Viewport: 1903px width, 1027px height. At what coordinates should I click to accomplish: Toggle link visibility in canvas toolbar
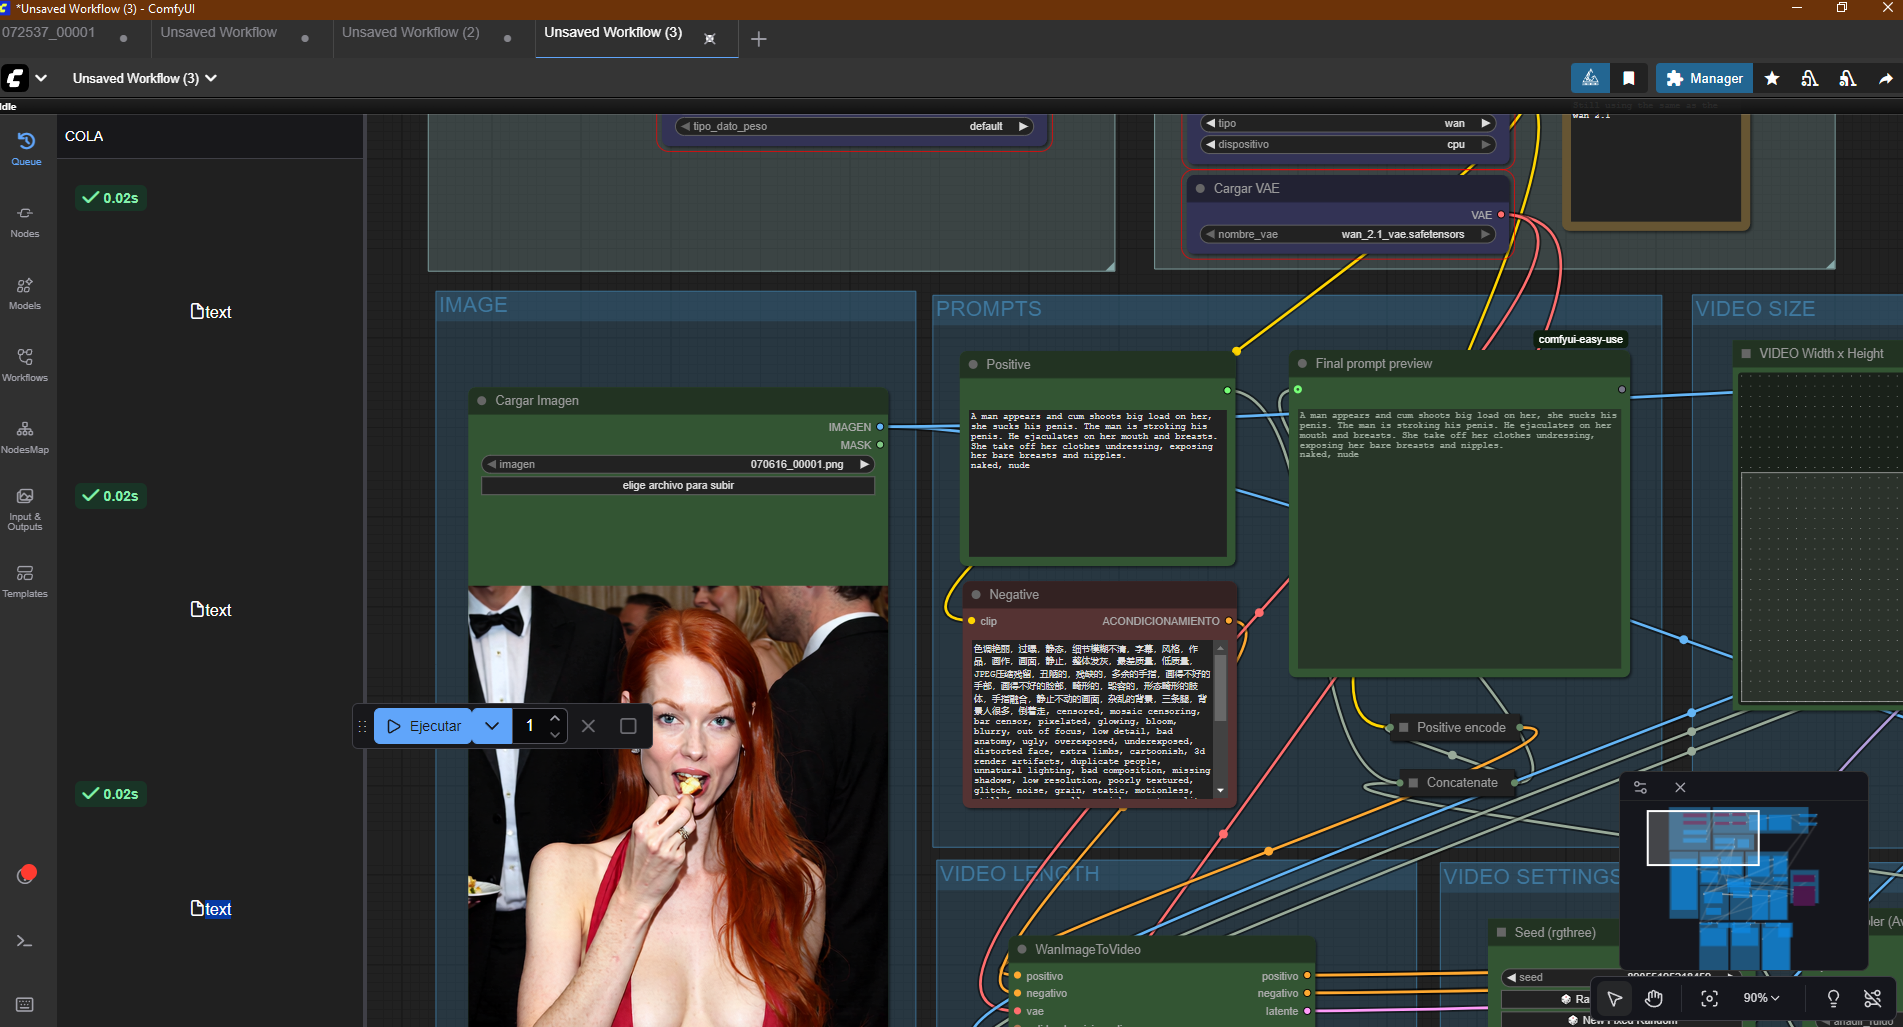point(1872,998)
